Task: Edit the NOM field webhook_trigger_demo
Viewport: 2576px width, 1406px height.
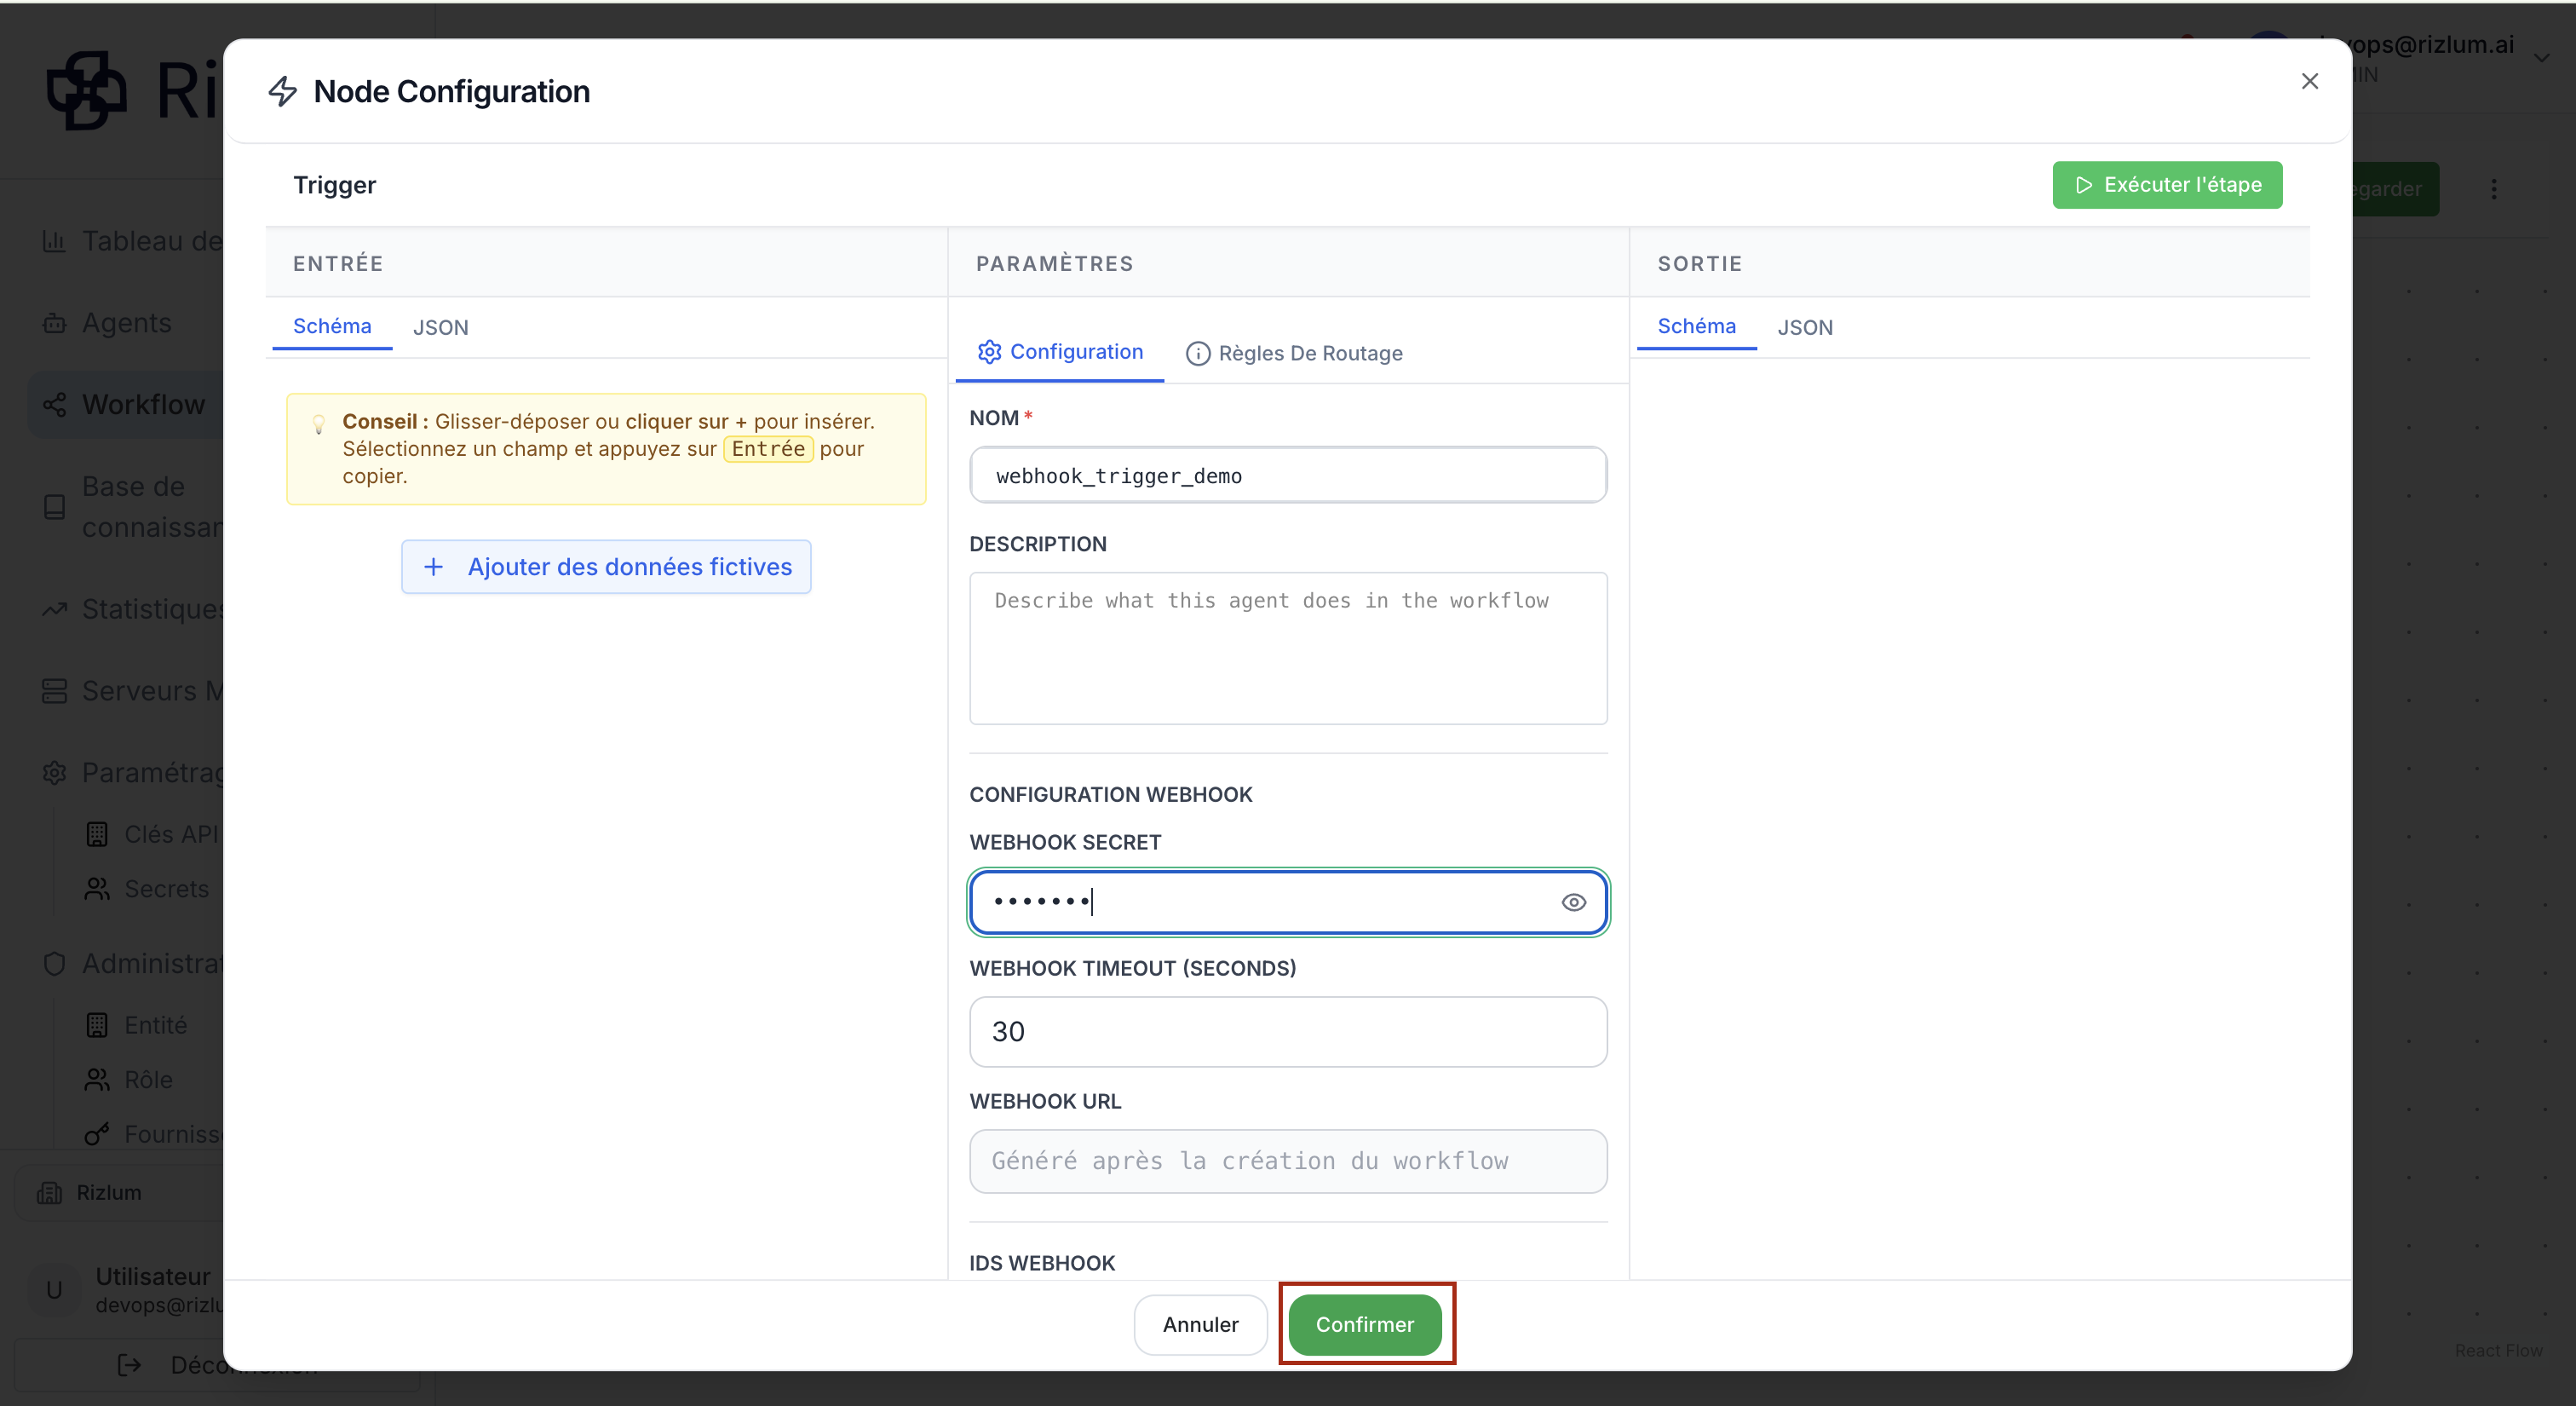Action: pos(1288,475)
